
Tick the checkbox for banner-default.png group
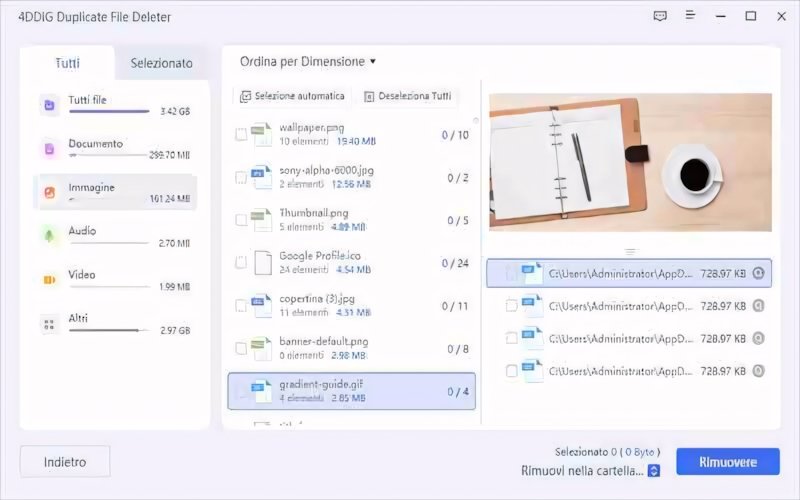[241, 348]
